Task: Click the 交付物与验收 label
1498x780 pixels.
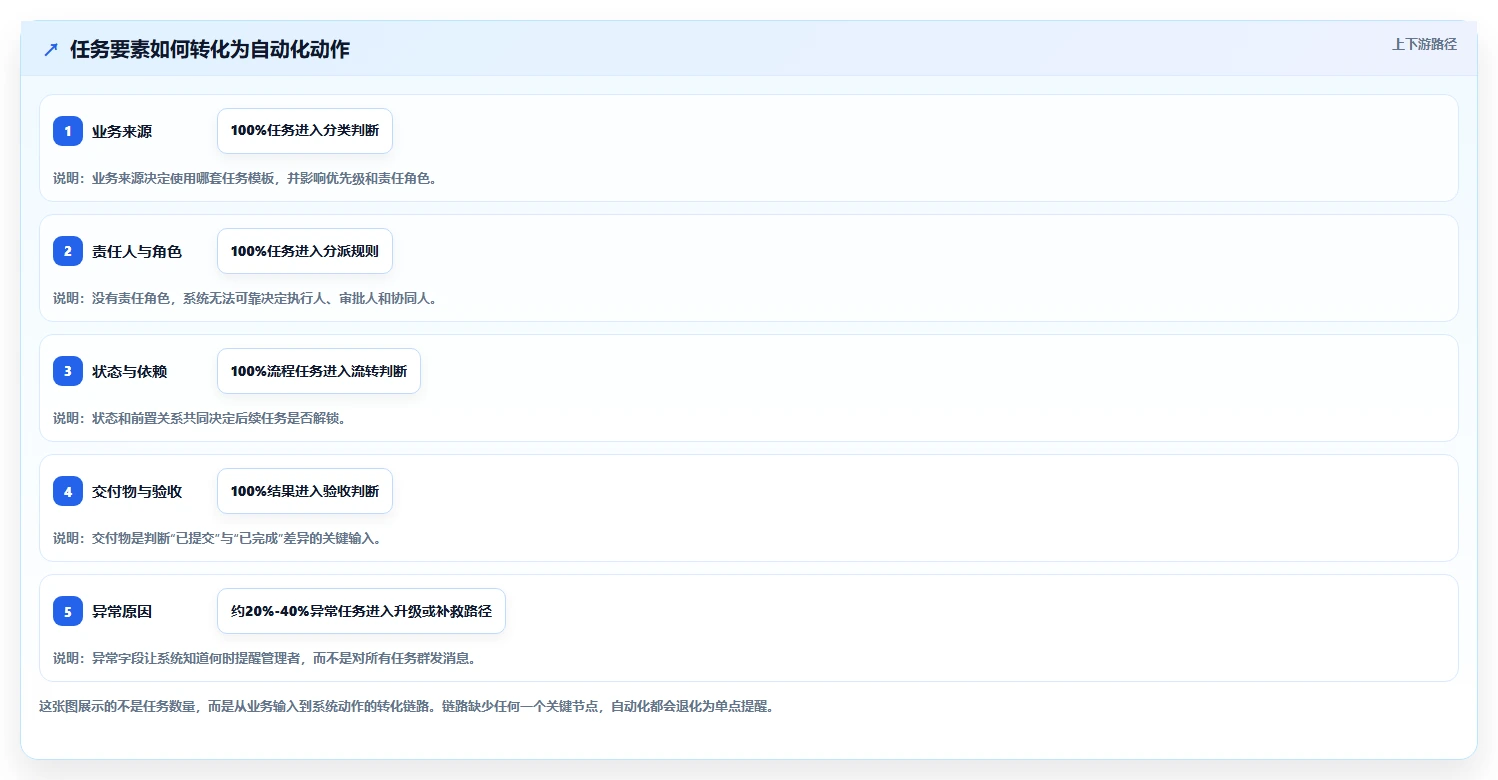Action: [x=137, y=491]
